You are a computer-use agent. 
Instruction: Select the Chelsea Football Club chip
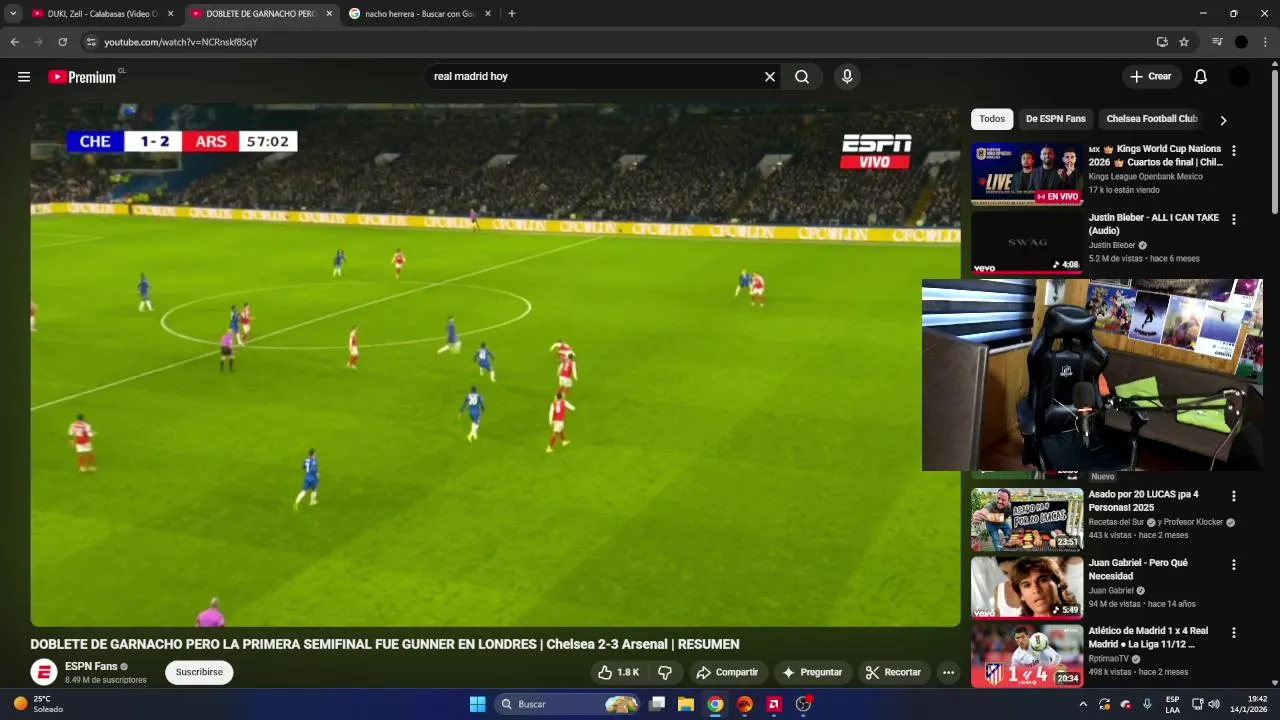[1152, 119]
